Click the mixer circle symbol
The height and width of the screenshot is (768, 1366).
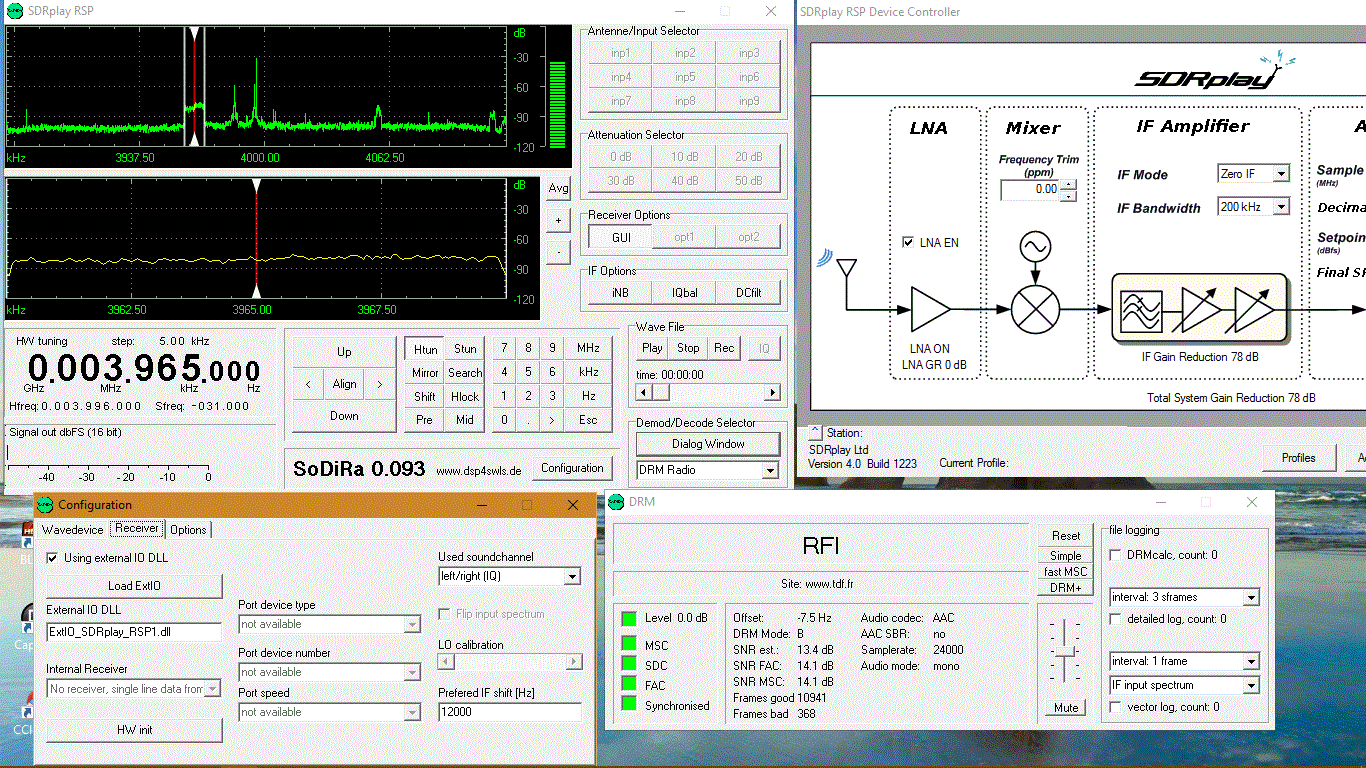click(x=1034, y=309)
